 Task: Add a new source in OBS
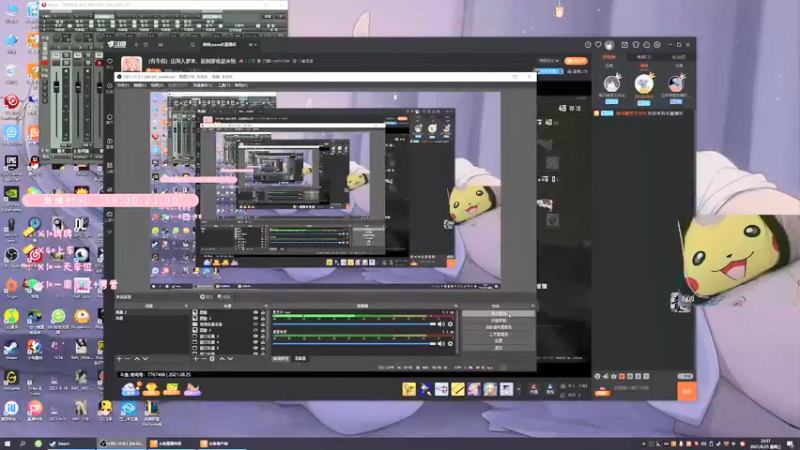196,359
